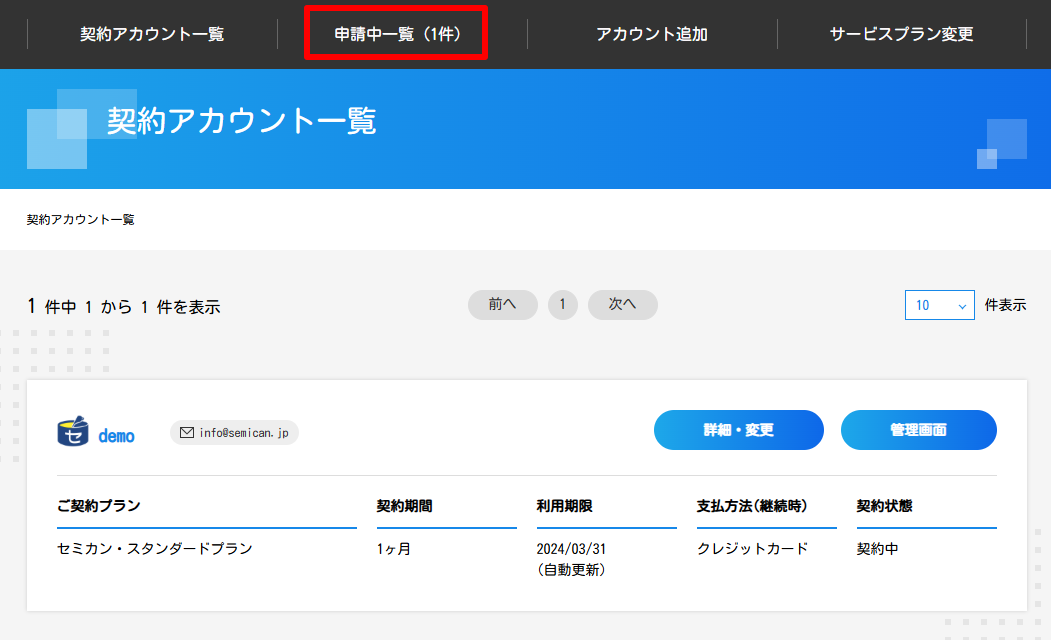Go to アカウント追加 in the navigation bar
The width and height of the screenshot is (1051, 640).
pos(652,34)
